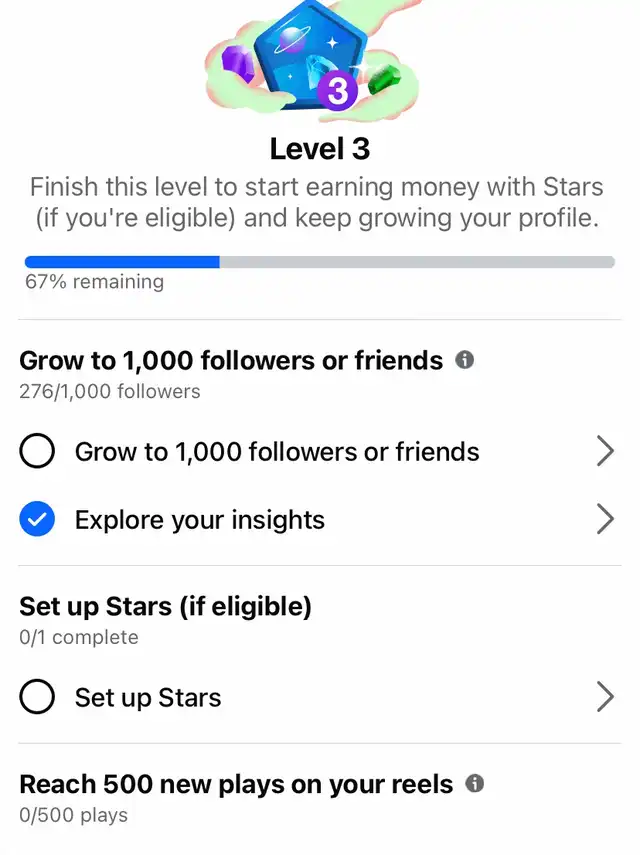
Task: Open info icon beside followers goal heading
Action: click(x=464, y=360)
